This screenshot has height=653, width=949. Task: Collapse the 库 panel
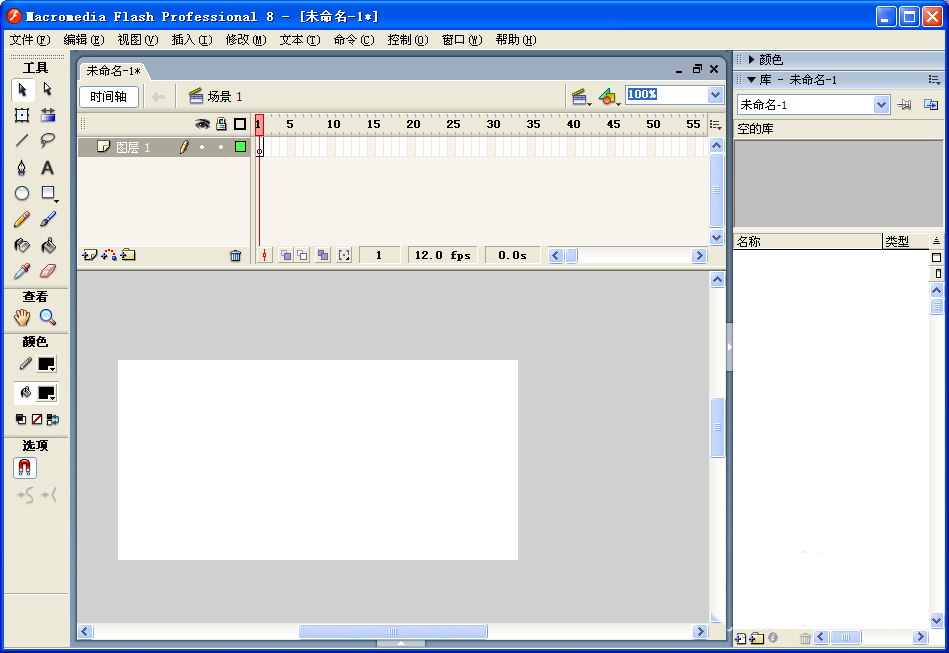751,80
